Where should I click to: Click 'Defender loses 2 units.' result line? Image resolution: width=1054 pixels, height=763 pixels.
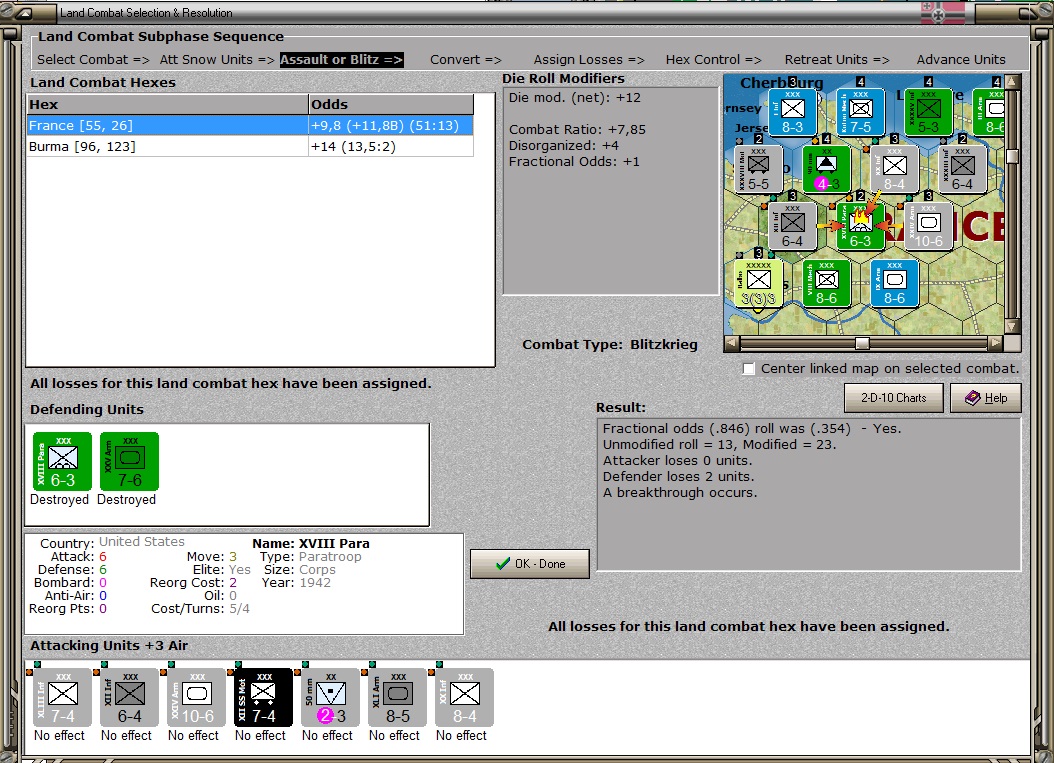[678, 477]
